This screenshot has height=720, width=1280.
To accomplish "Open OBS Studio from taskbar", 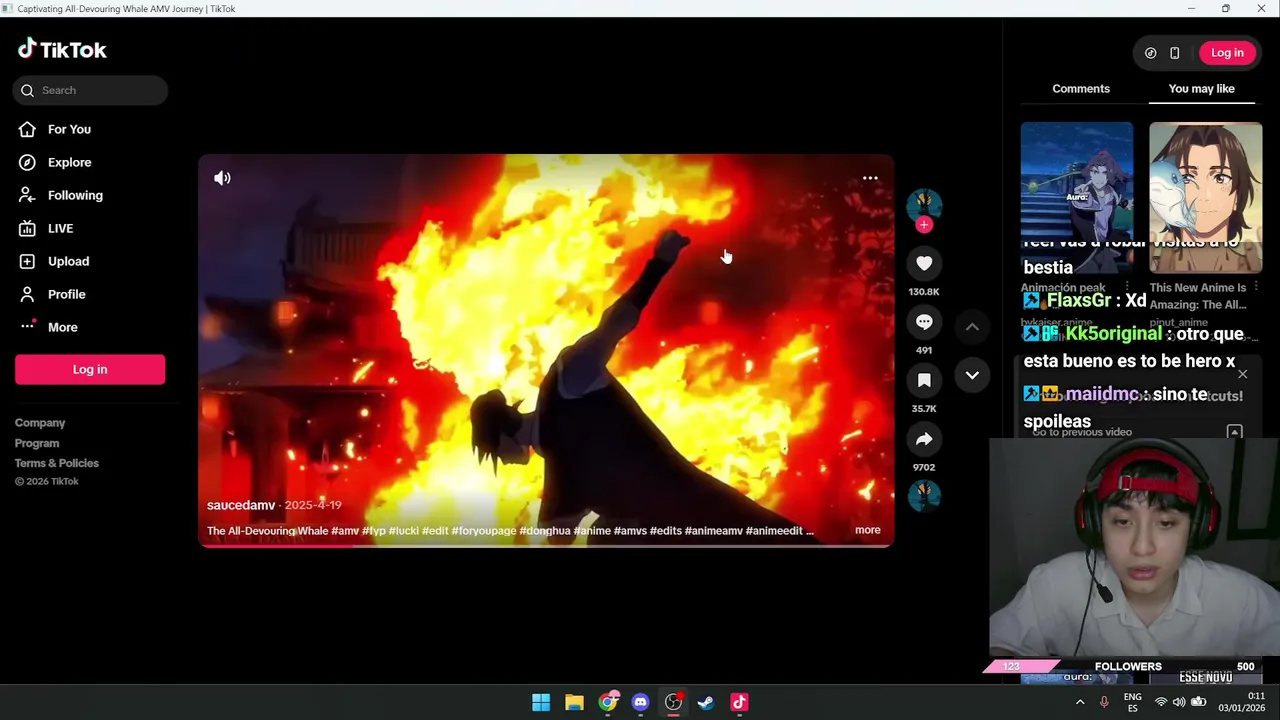I will 673,702.
